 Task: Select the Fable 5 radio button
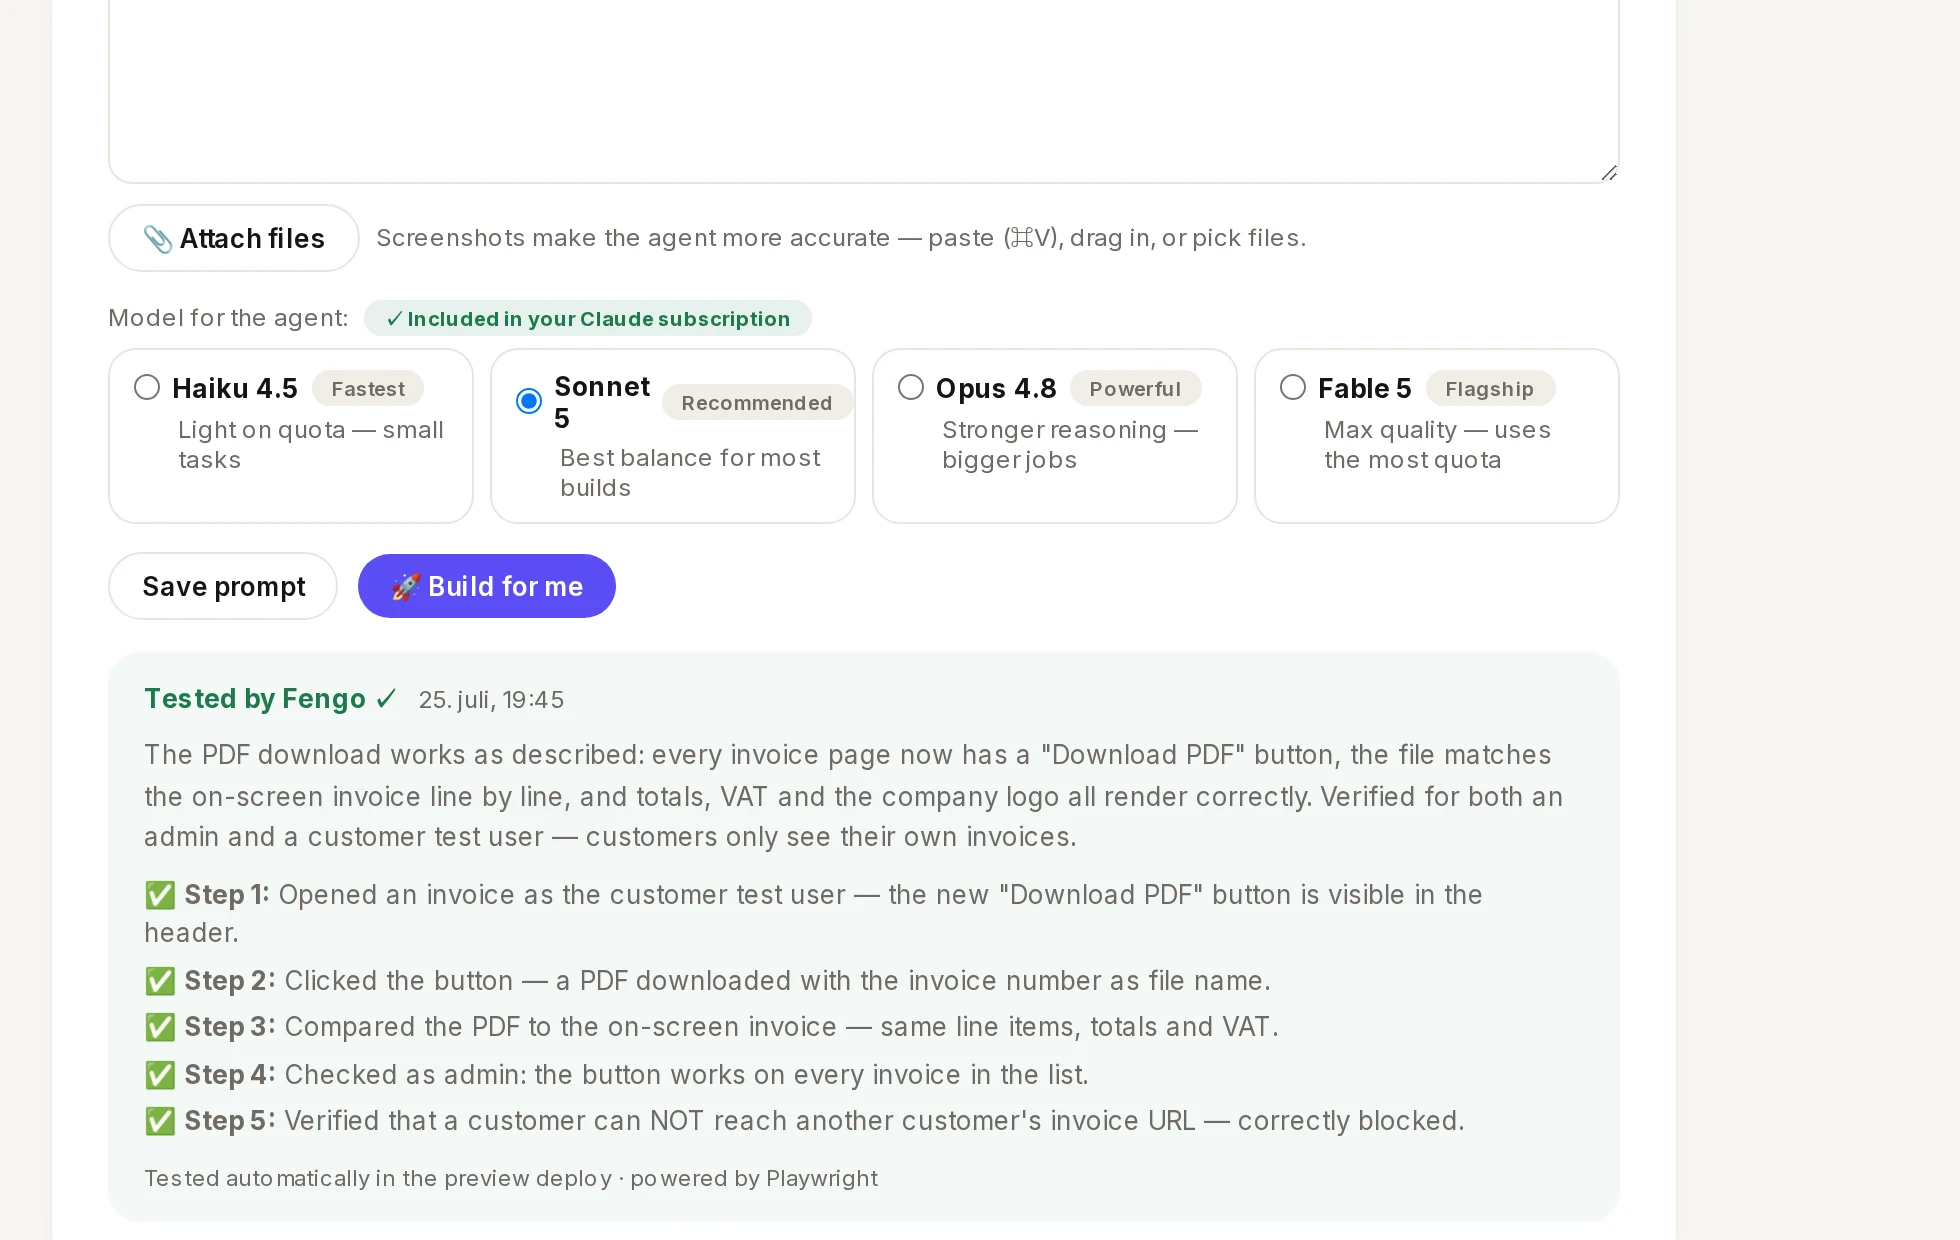(1293, 387)
